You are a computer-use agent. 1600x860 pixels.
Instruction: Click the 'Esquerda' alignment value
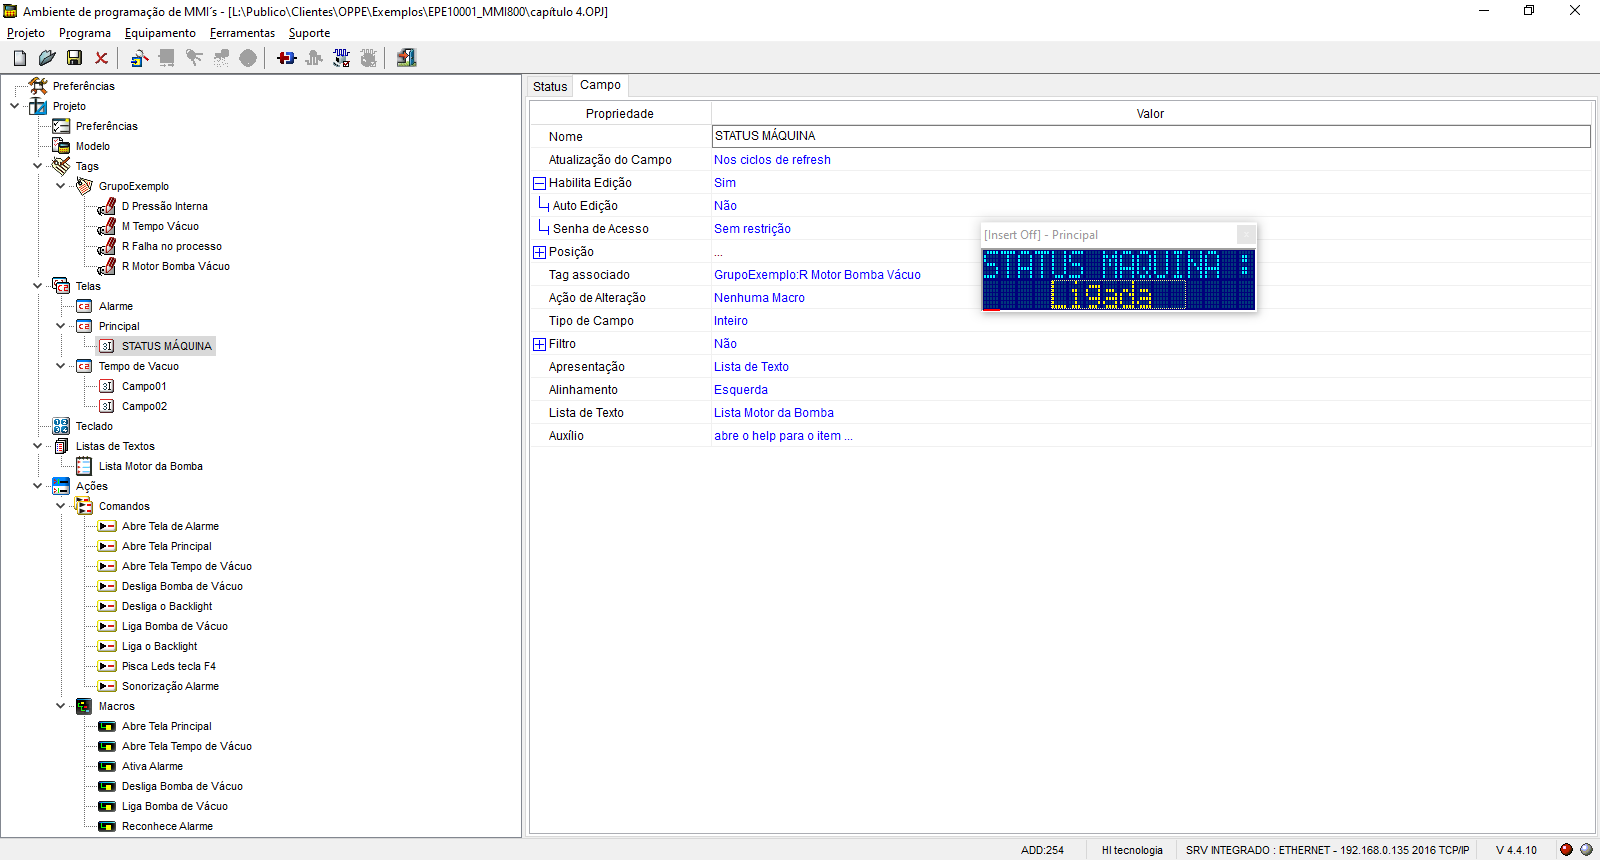(x=741, y=390)
